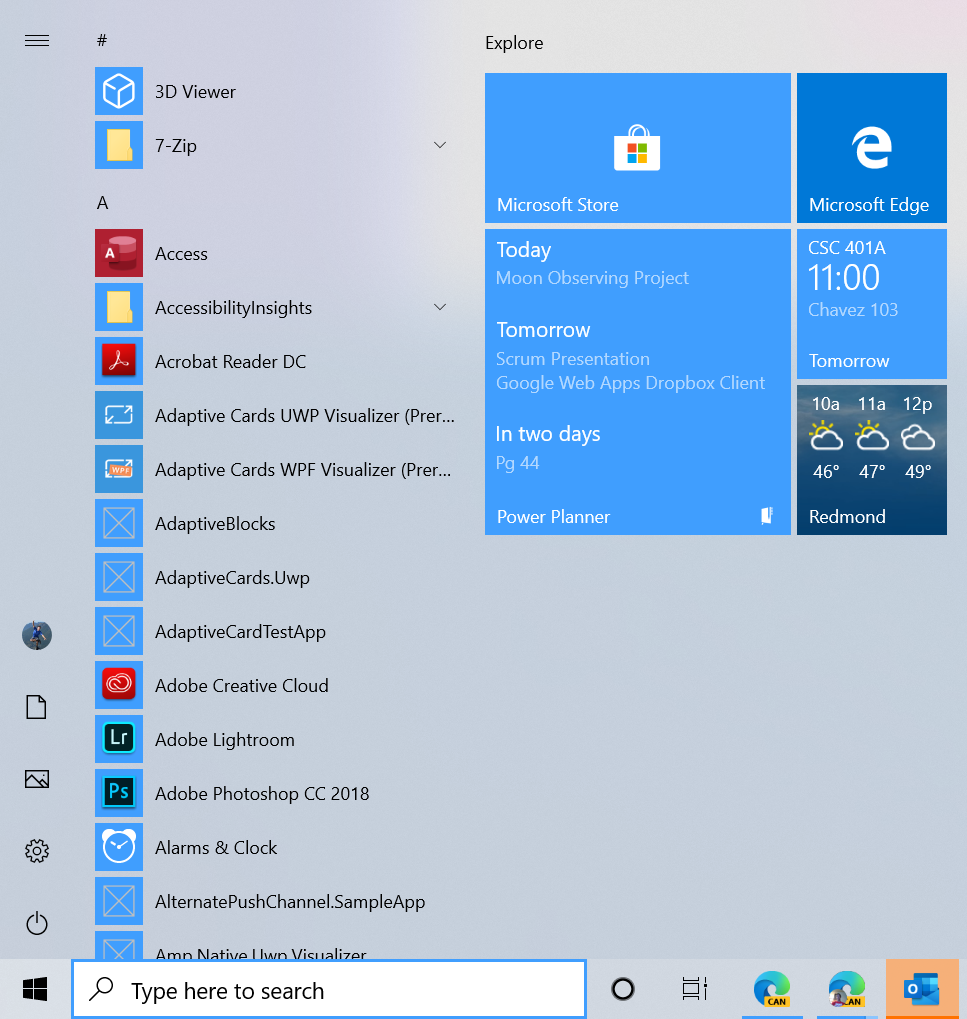Open Acrobat Reader DC icon
The width and height of the screenshot is (967, 1019).
[x=119, y=361]
